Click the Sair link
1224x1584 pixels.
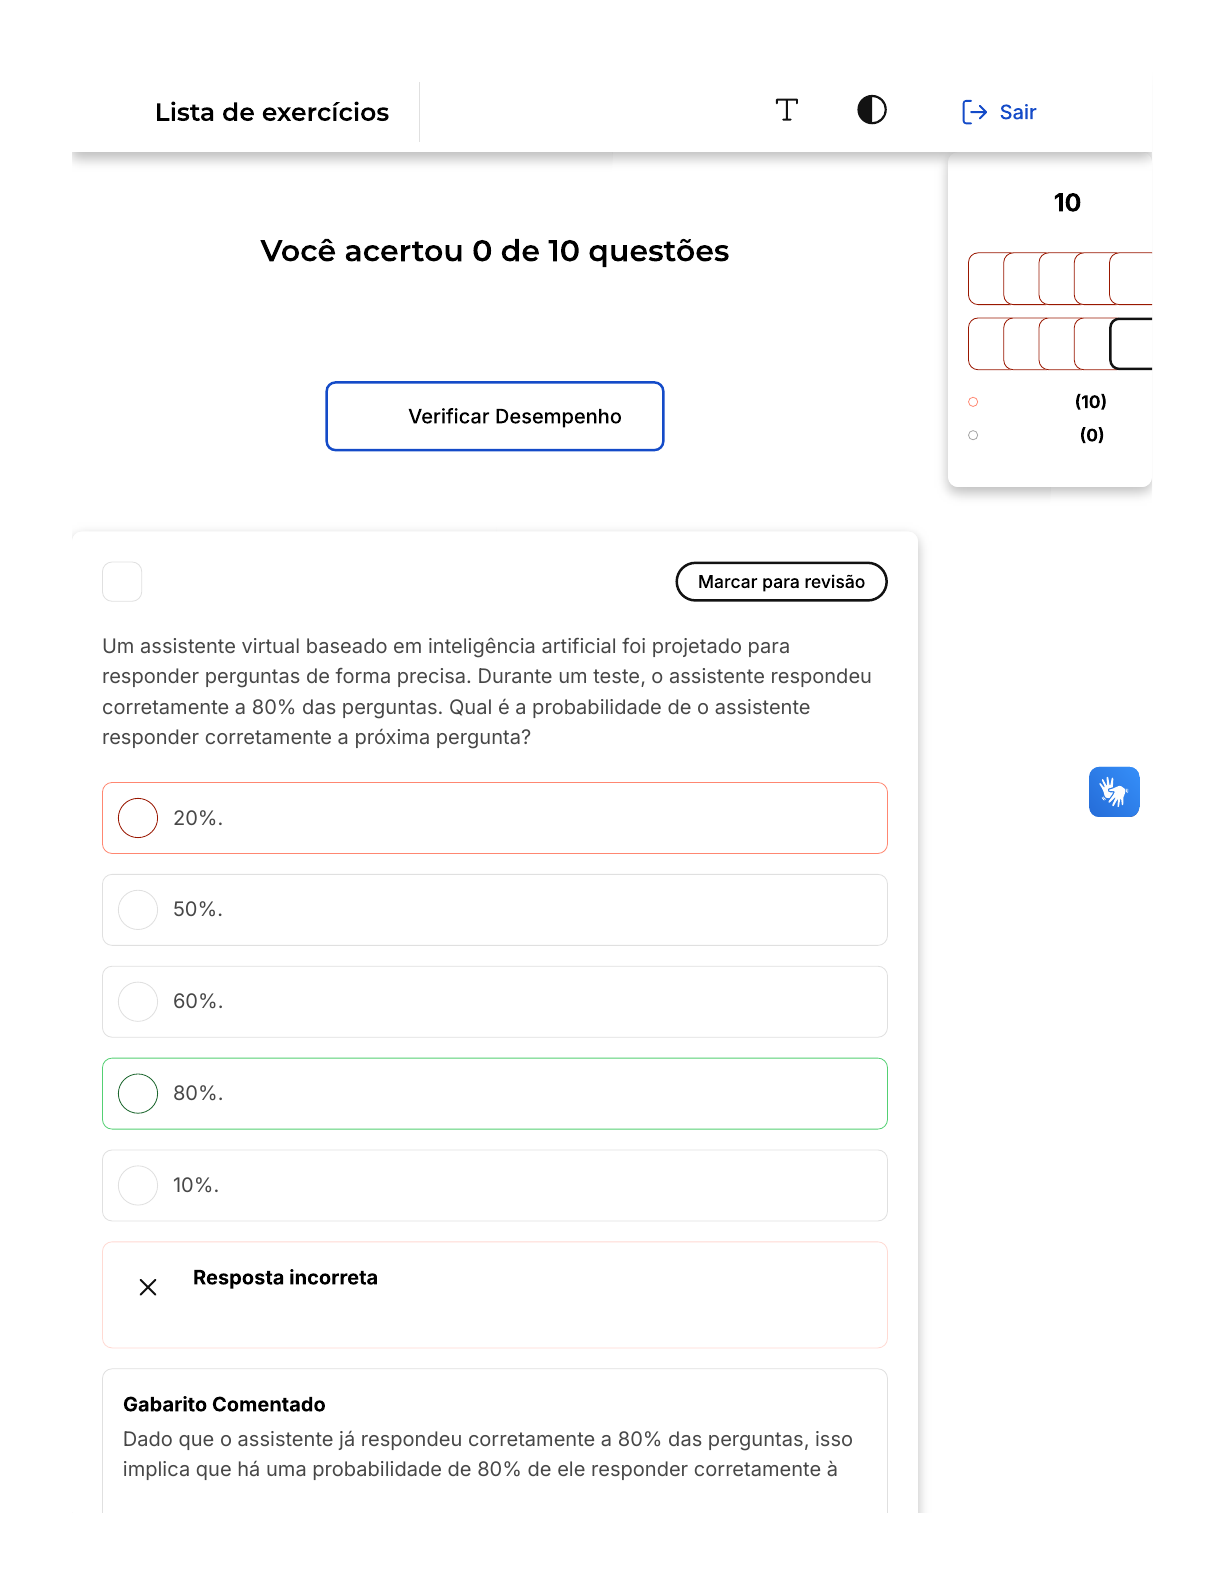coord(1017,112)
